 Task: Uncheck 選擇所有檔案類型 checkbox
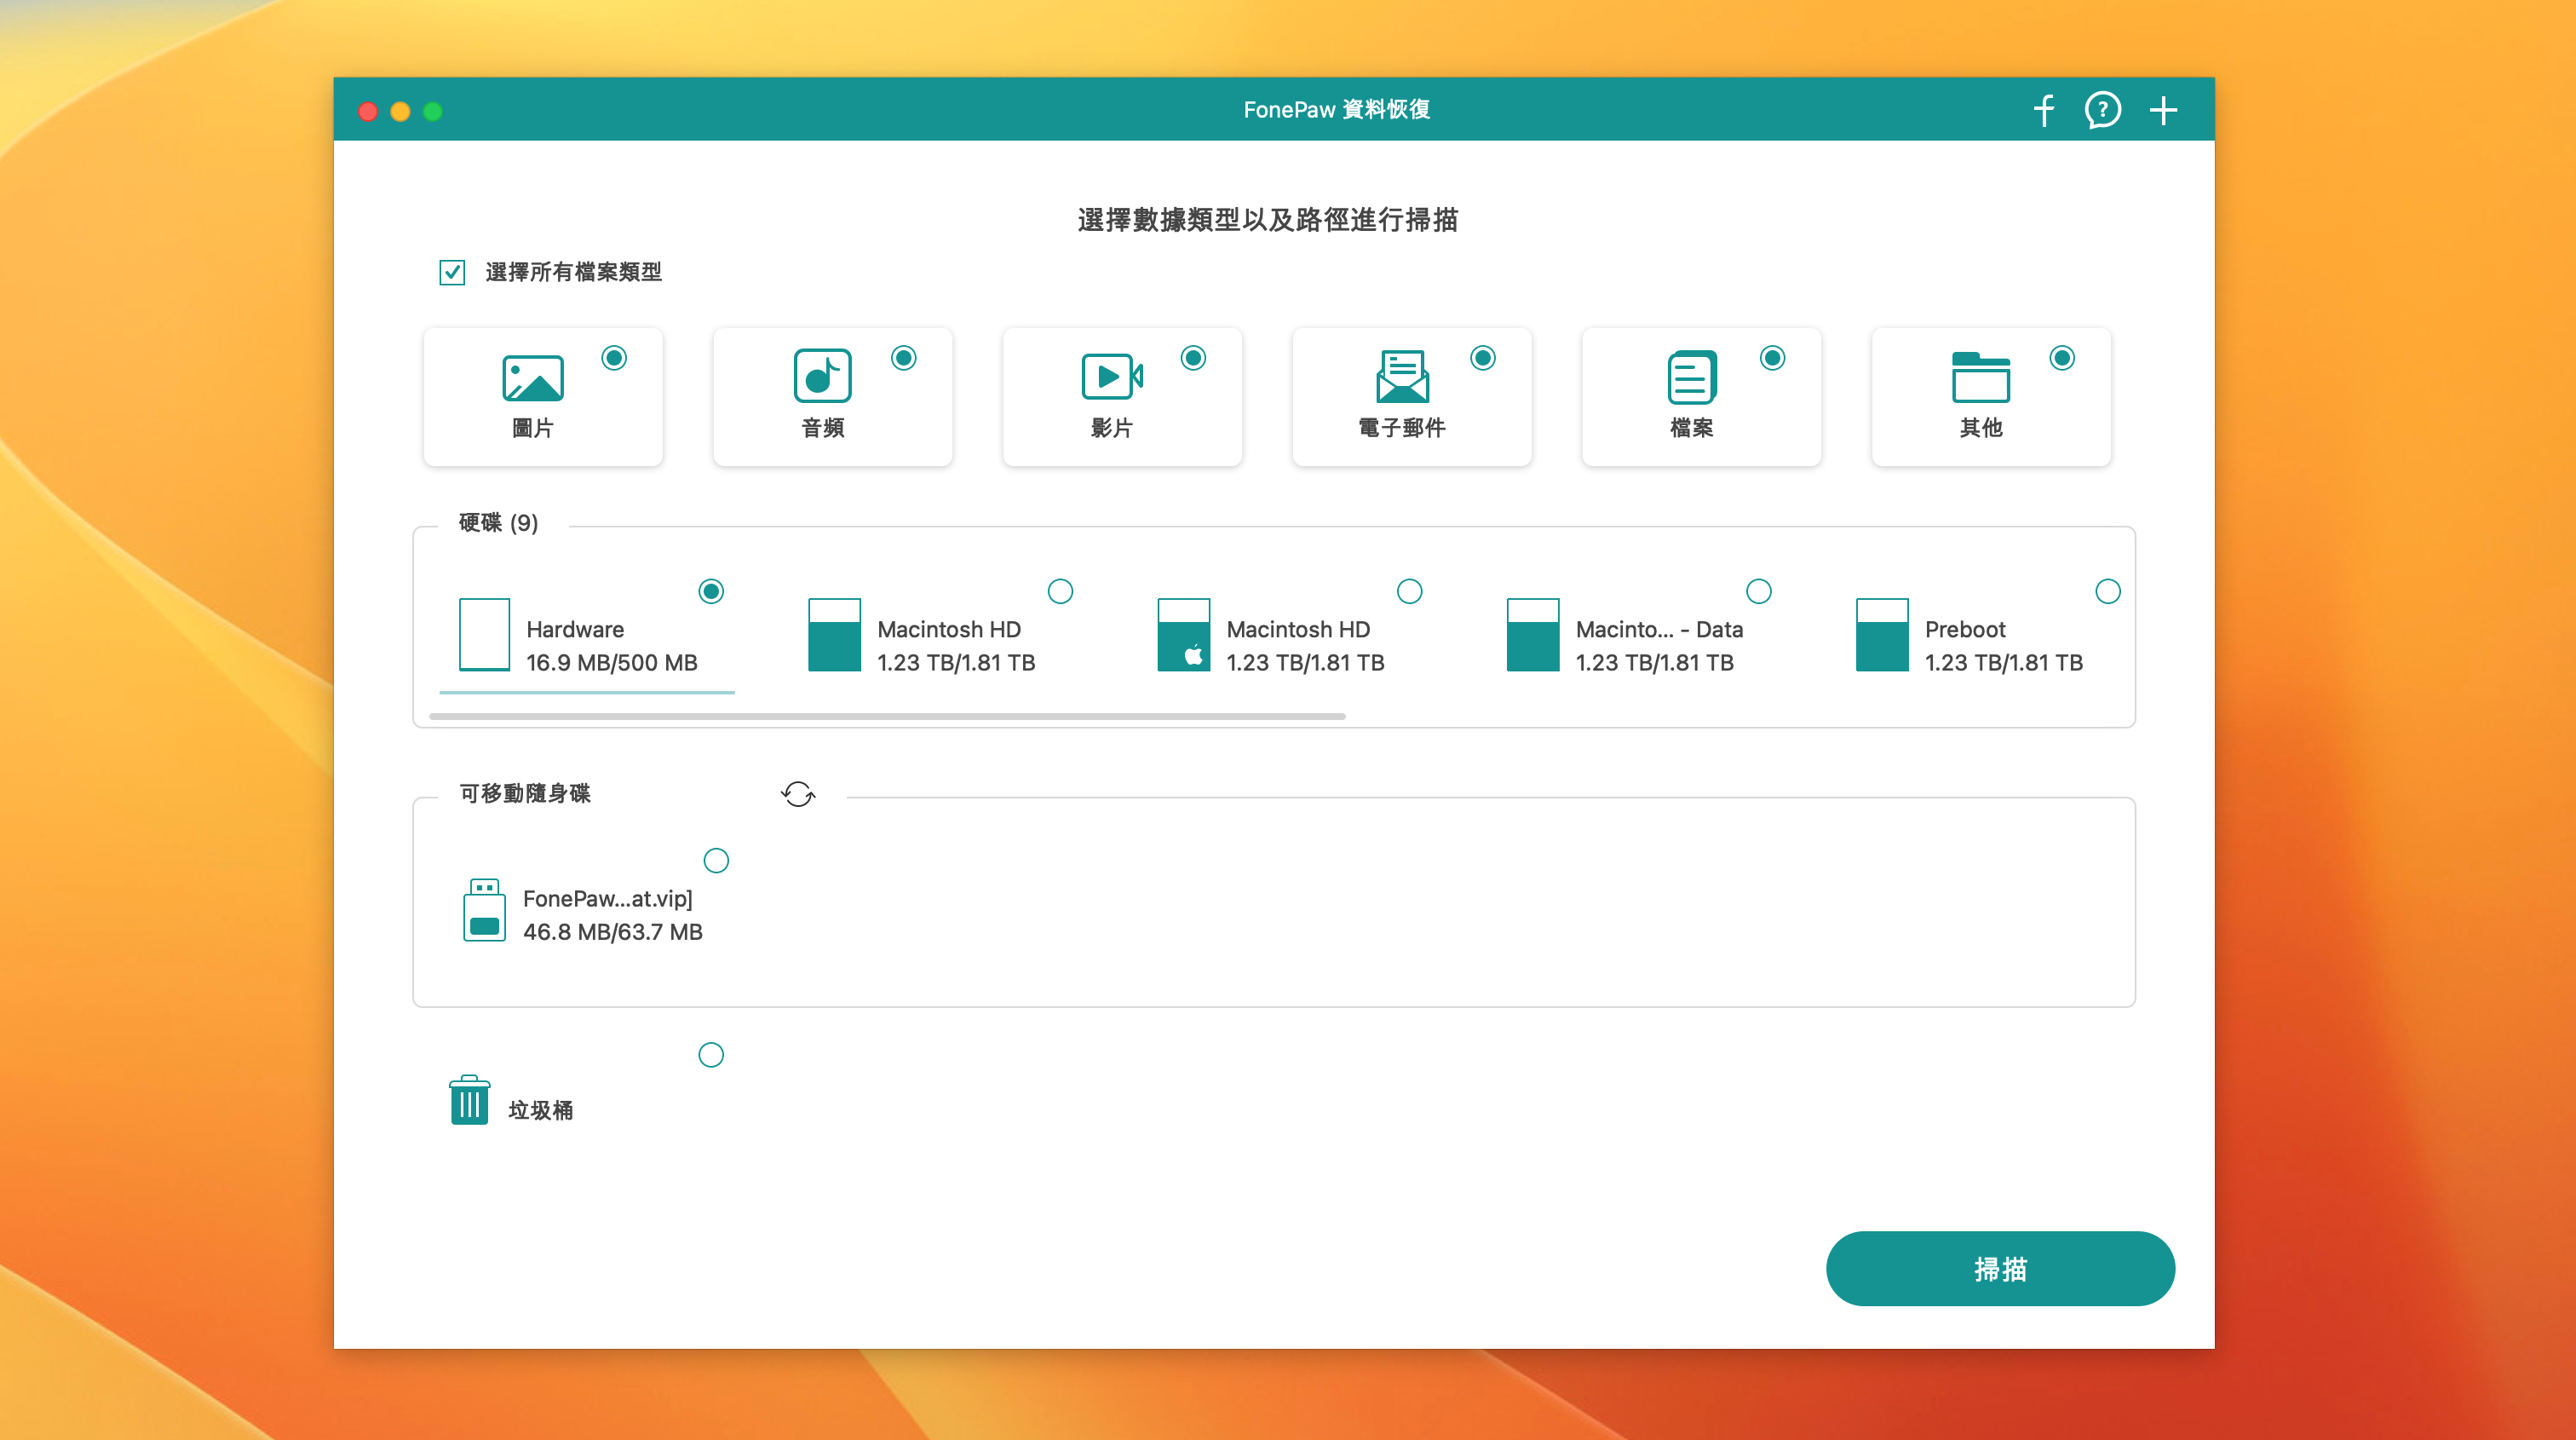[x=452, y=272]
